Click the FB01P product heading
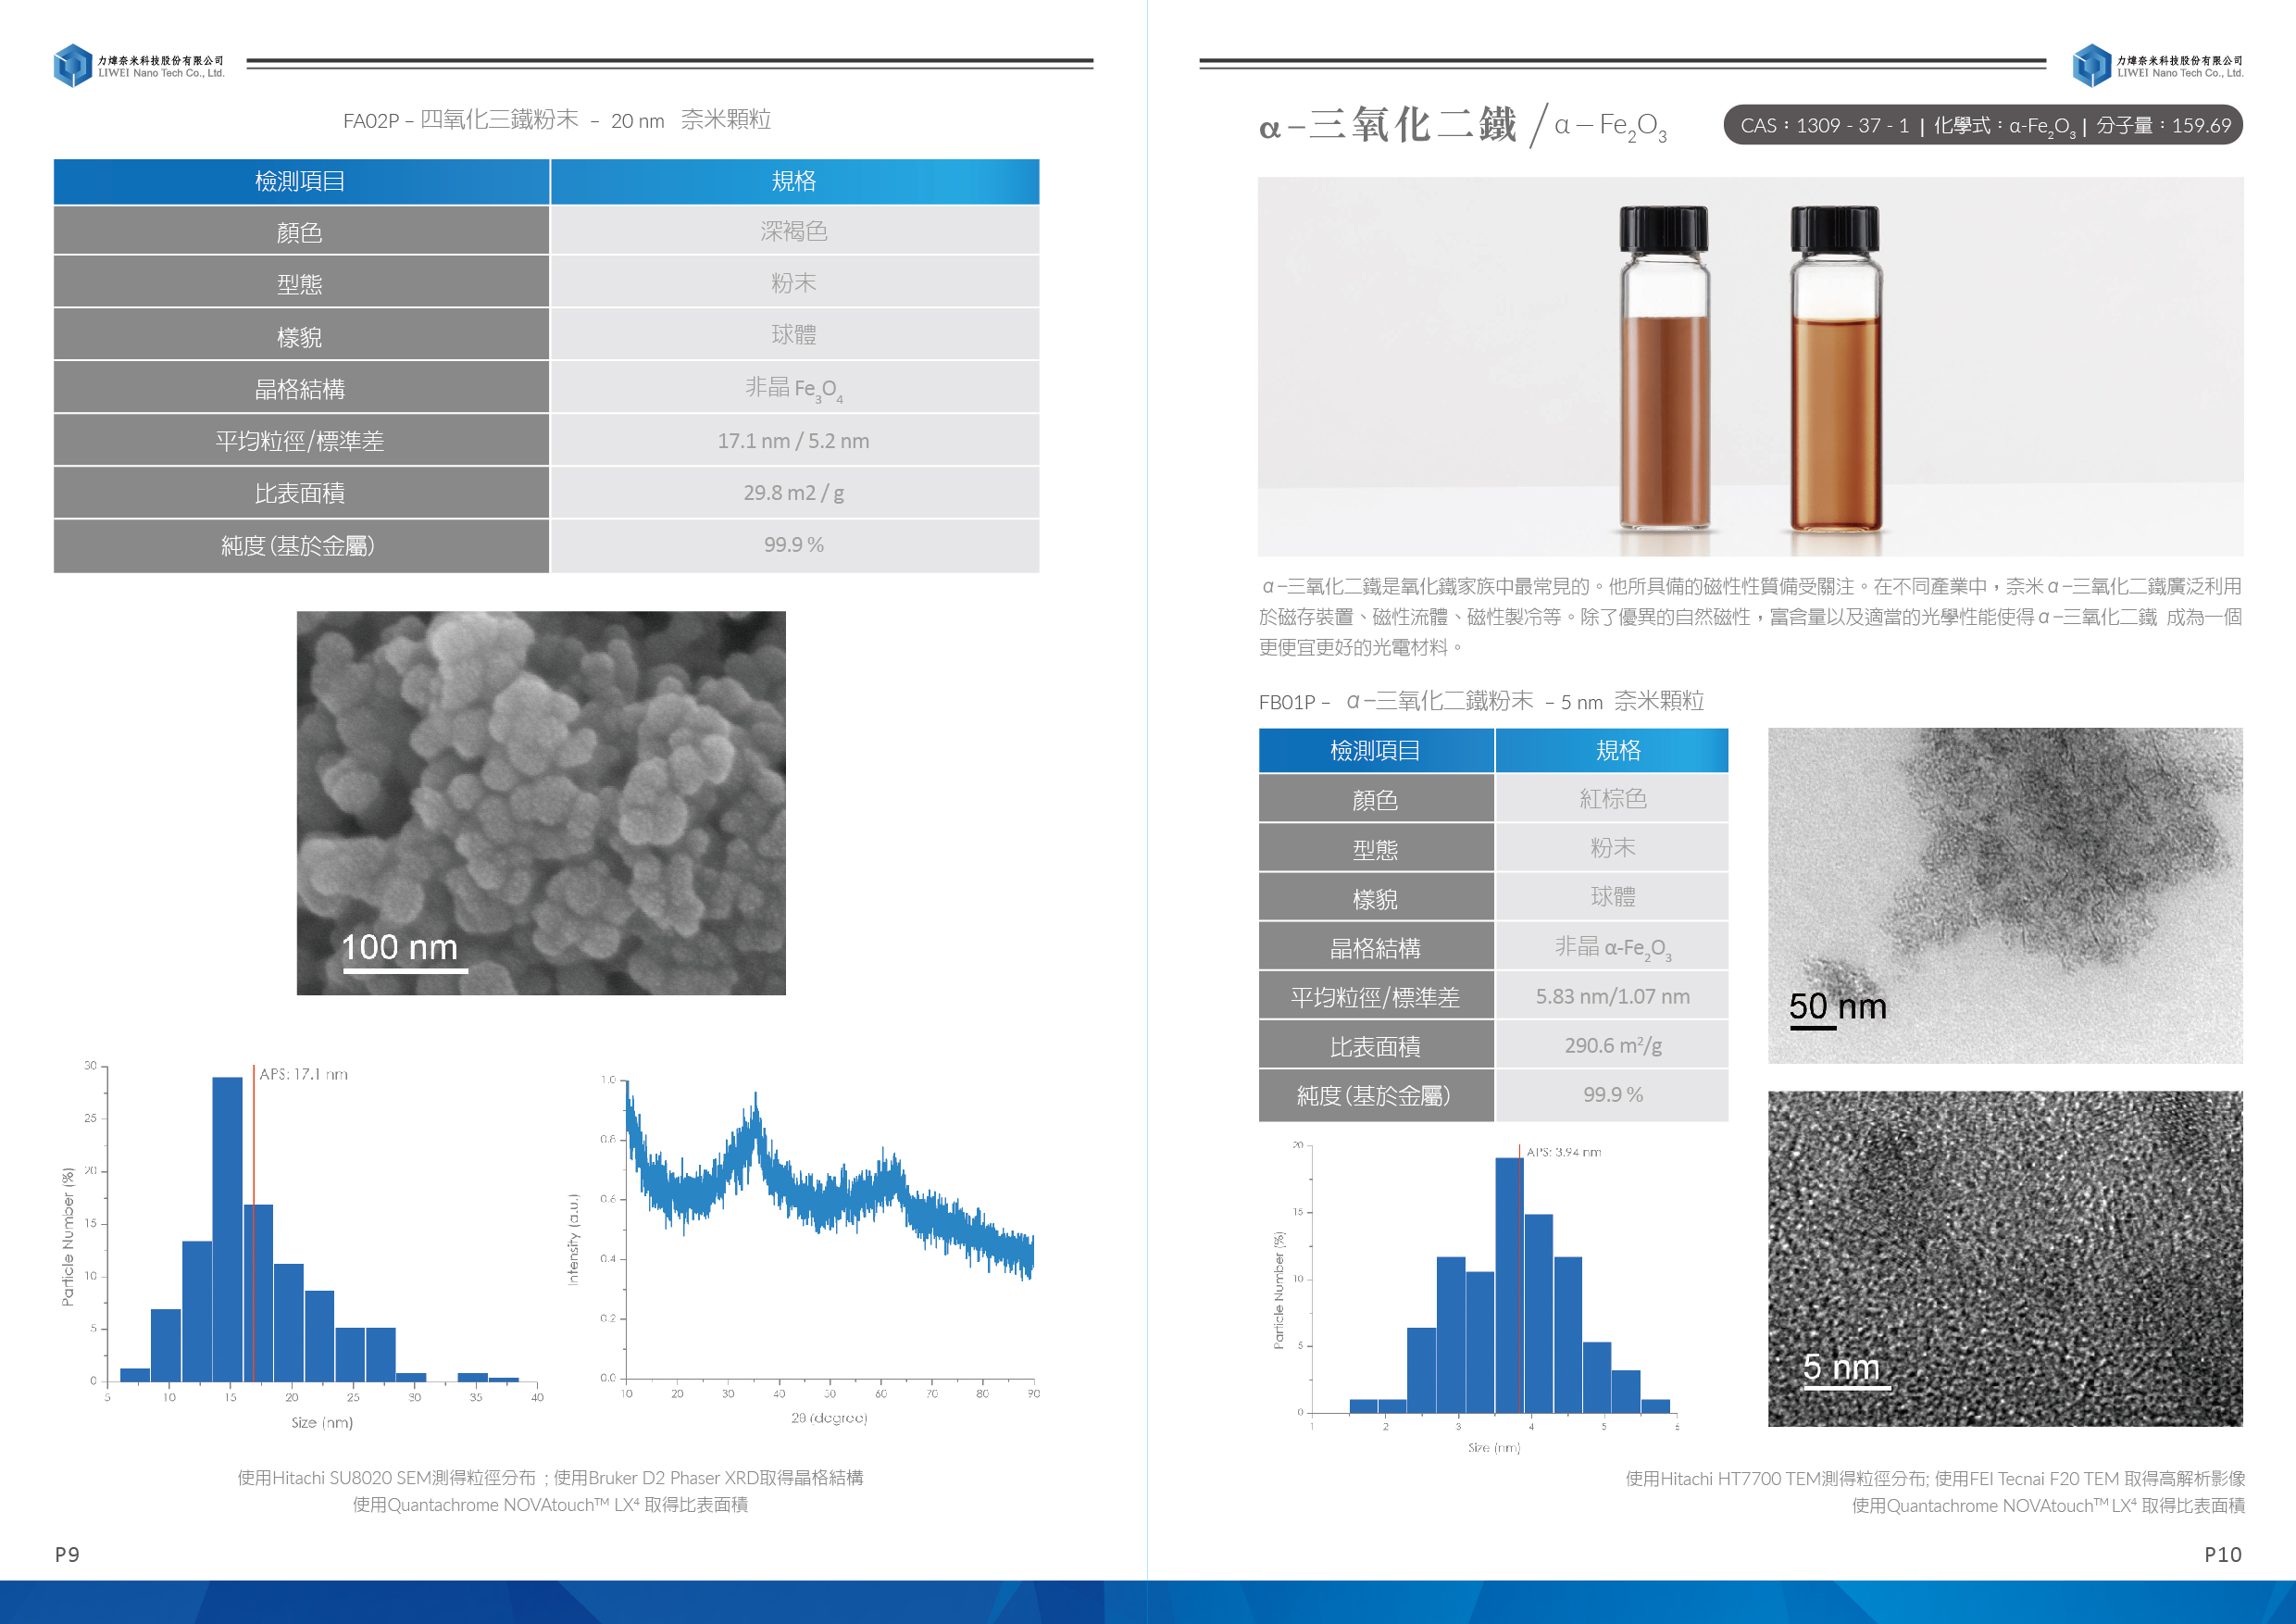The width and height of the screenshot is (2296, 1624). click(x=1481, y=701)
